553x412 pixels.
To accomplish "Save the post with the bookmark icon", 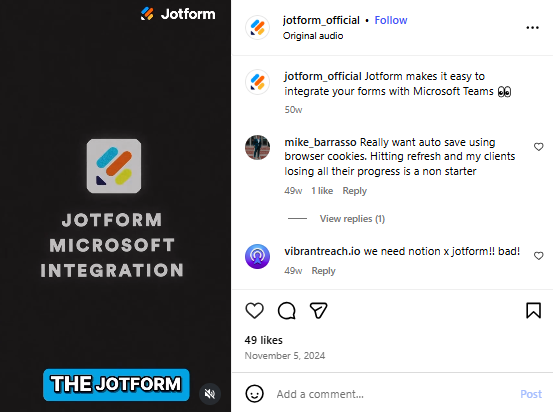I will [533, 310].
